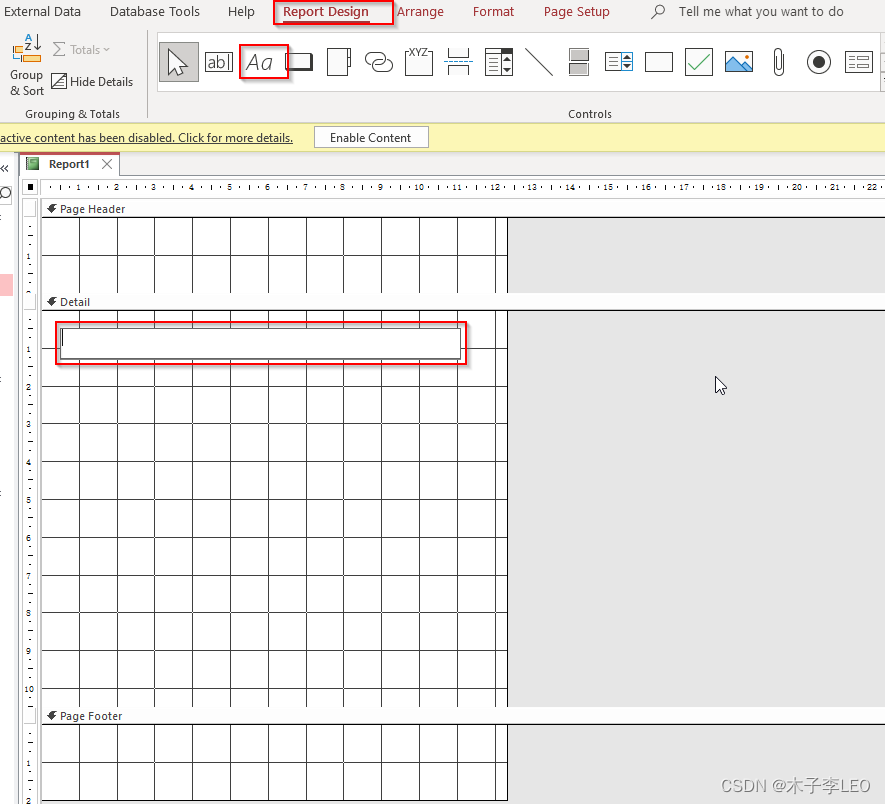The height and width of the screenshot is (804, 885).
Task: Select the Page Header section bar
Action: [463, 209]
